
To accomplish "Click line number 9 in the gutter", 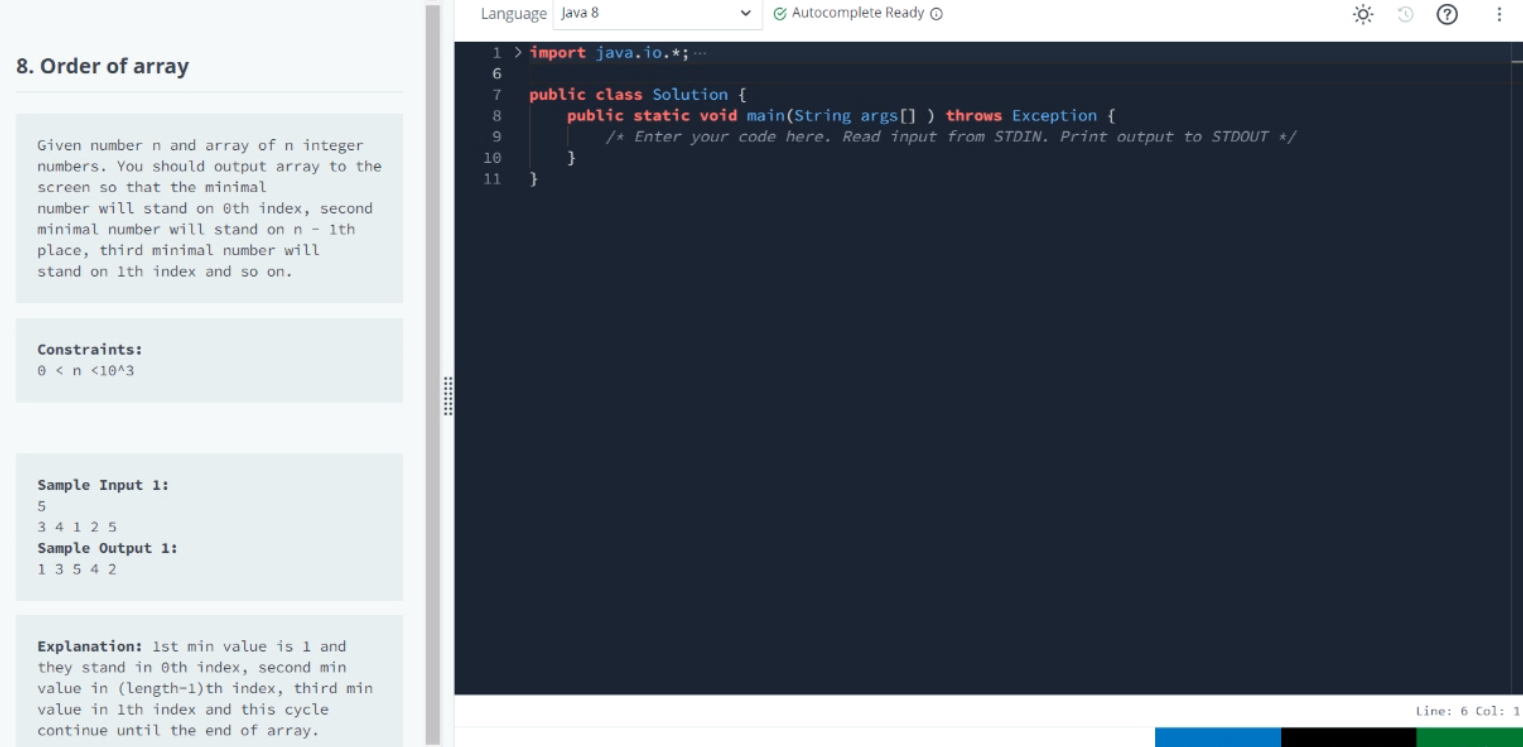I will (x=497, y=136).
